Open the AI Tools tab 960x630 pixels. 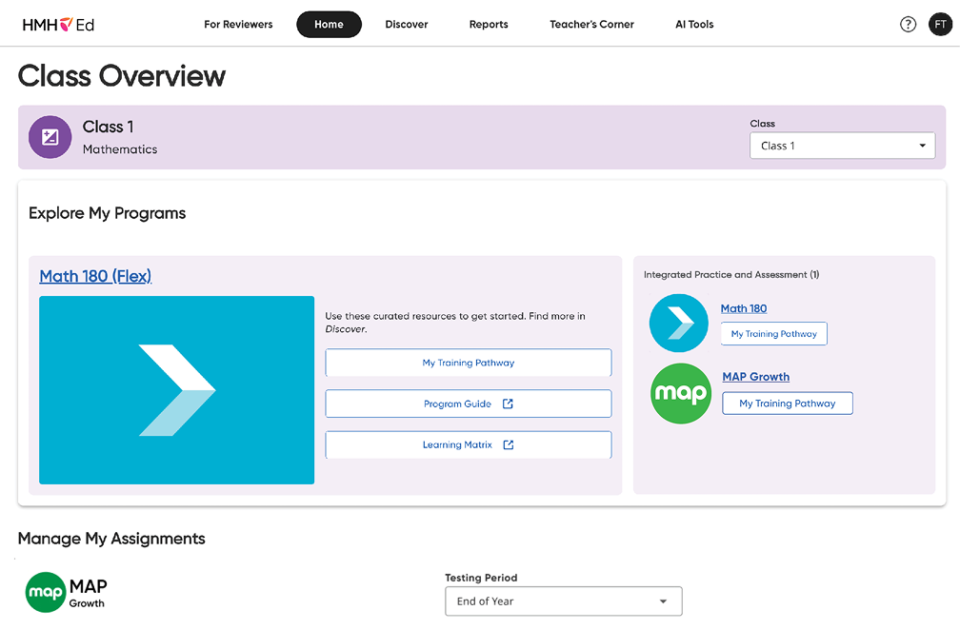[694, 24]
